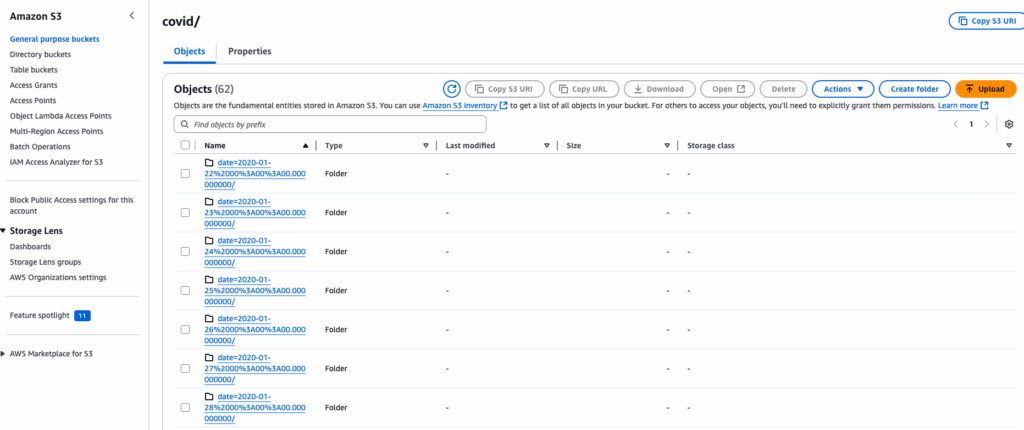Go to previous page arrow

955,124
